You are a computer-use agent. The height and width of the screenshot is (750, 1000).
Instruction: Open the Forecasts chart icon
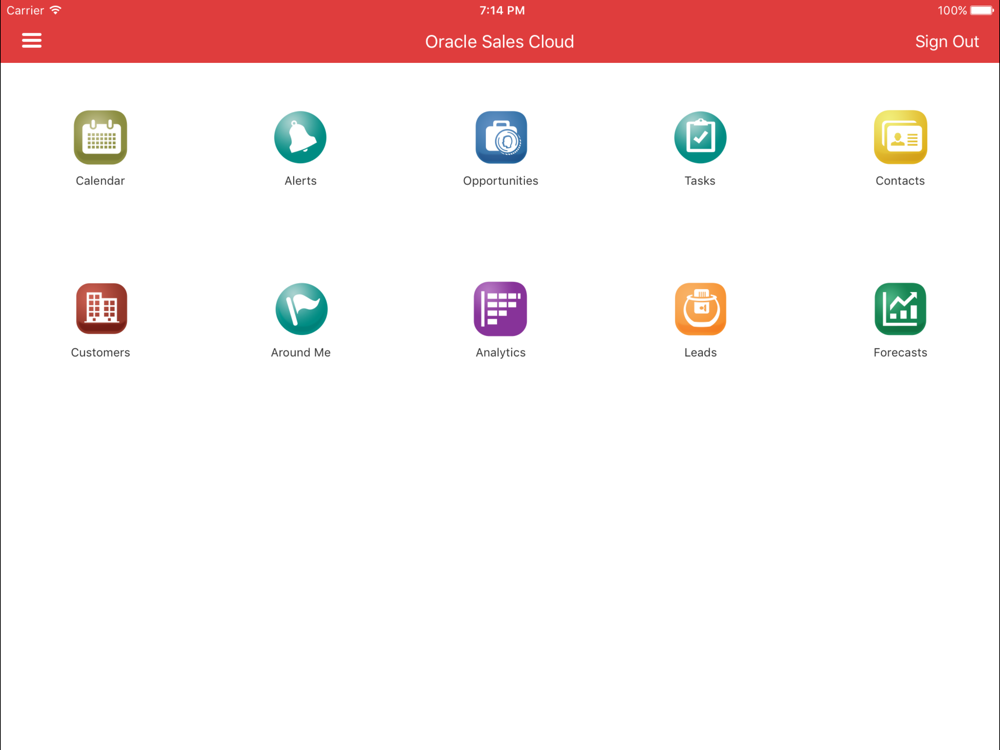click(901, 309)
